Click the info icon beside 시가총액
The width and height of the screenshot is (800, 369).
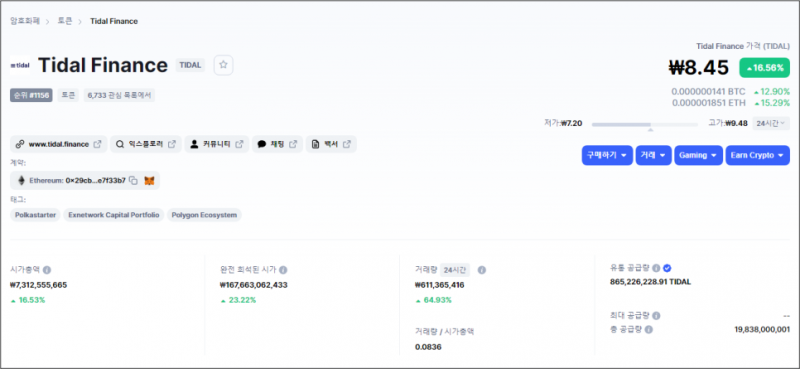pos(47,270)
